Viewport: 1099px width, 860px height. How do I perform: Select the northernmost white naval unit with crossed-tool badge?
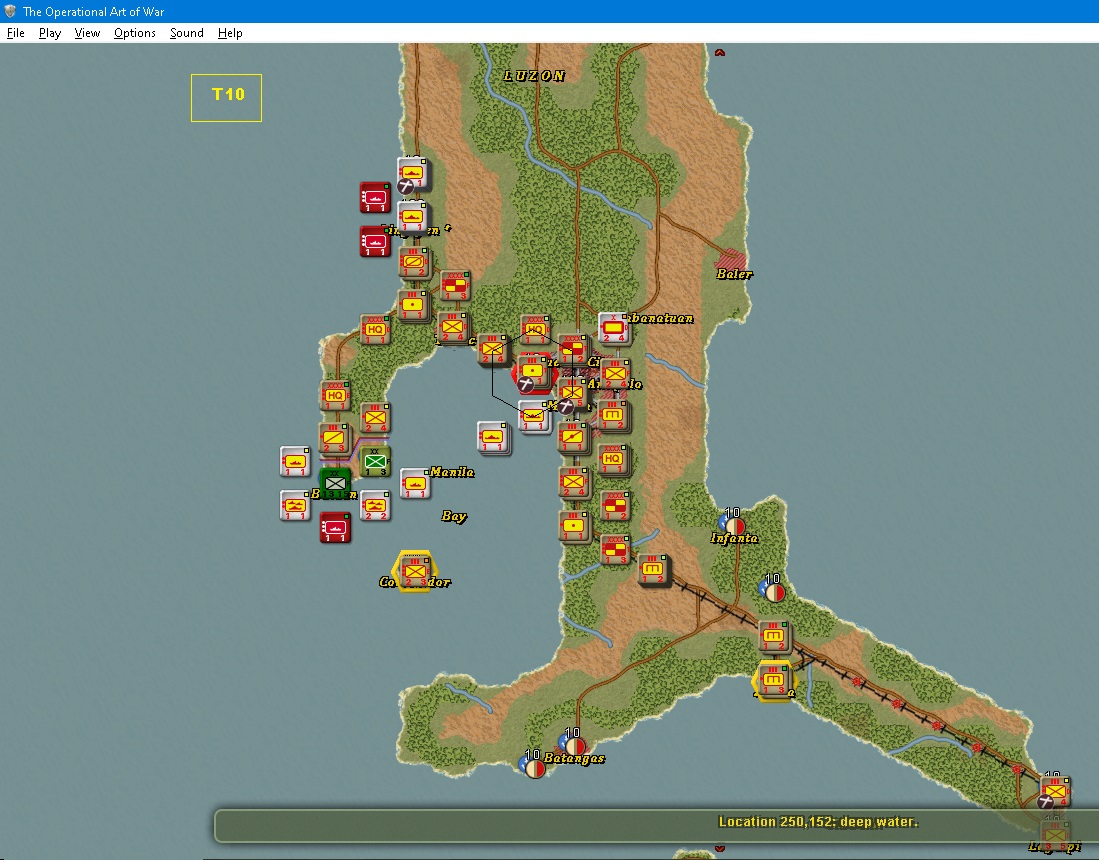coord(413,174)
